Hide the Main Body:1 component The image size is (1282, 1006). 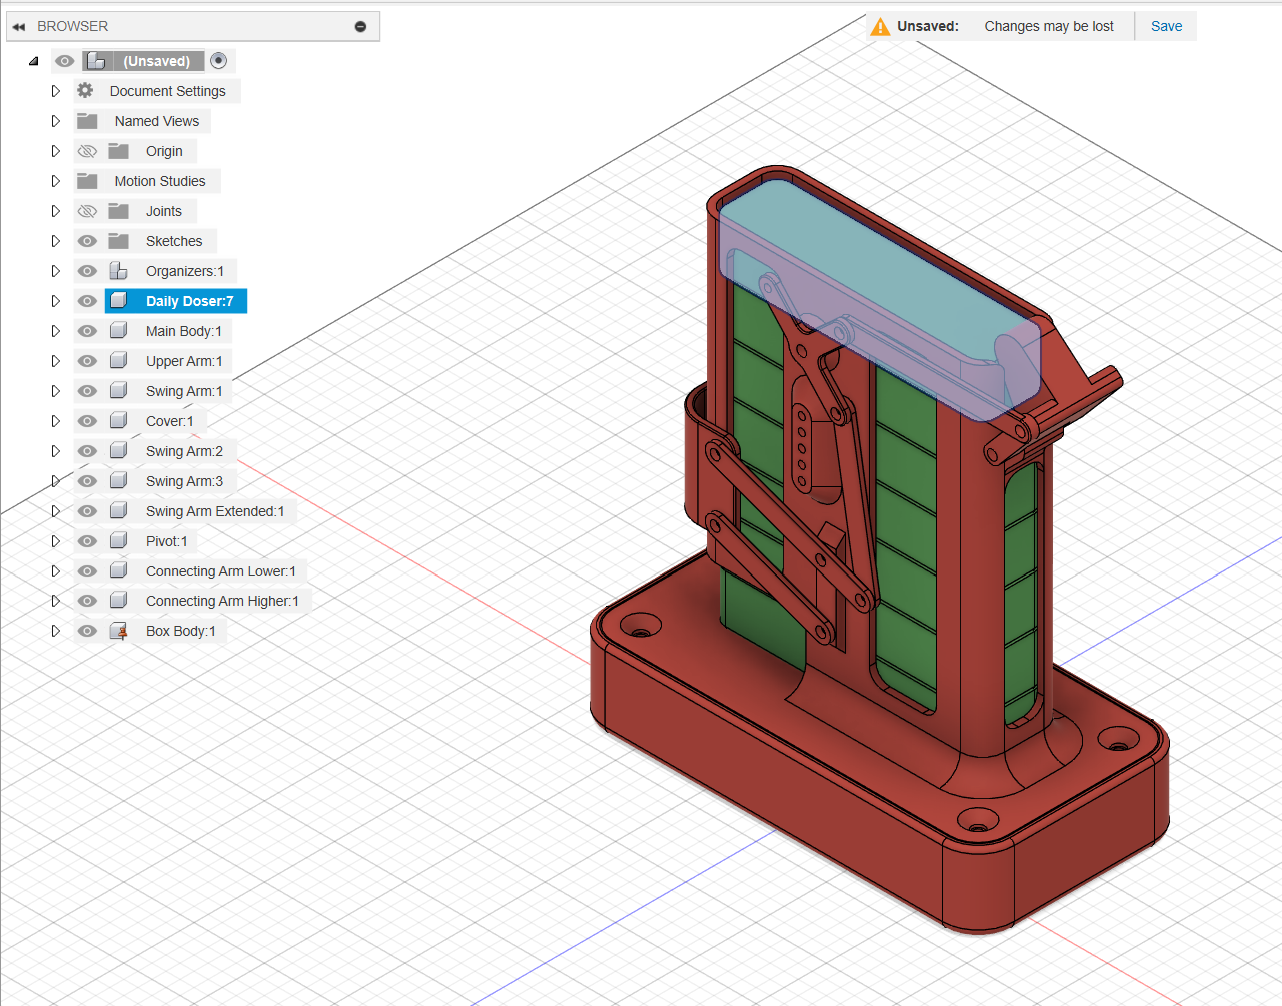point(87,331)
